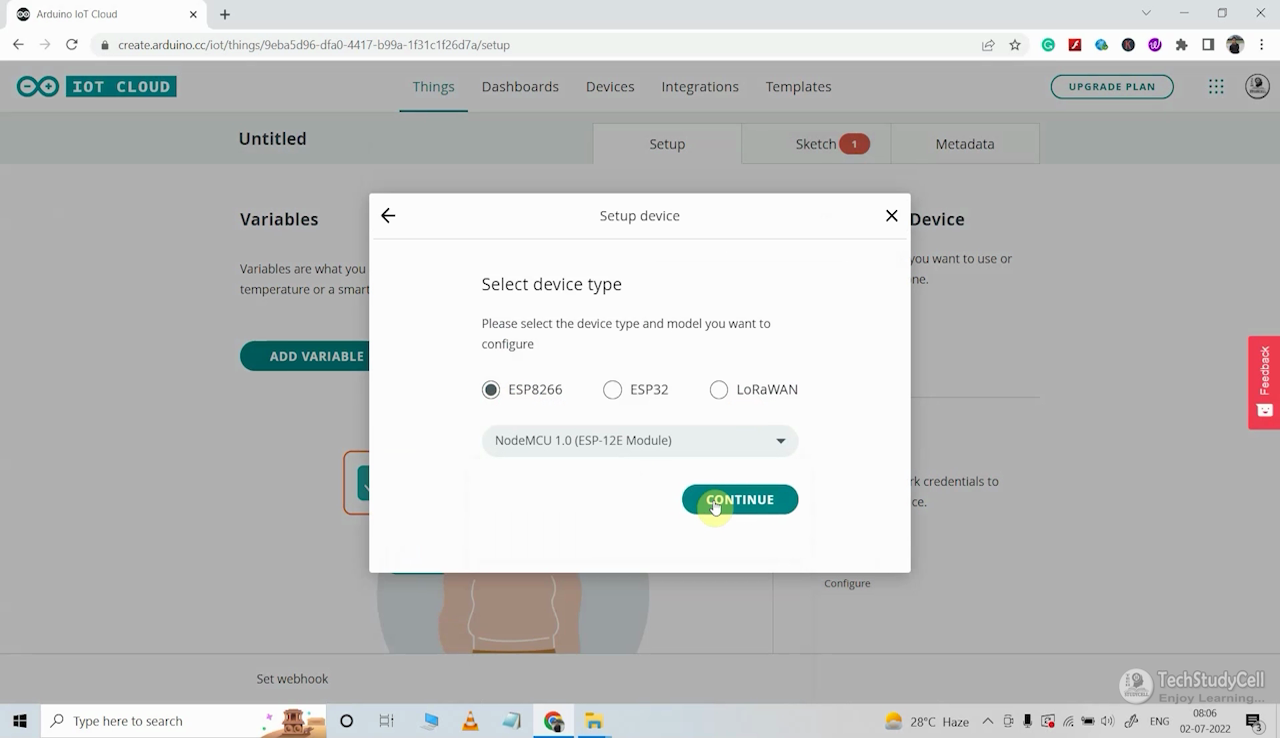
Task: Open File Explorer from the taskbar
Action: (x=594, y=721)
